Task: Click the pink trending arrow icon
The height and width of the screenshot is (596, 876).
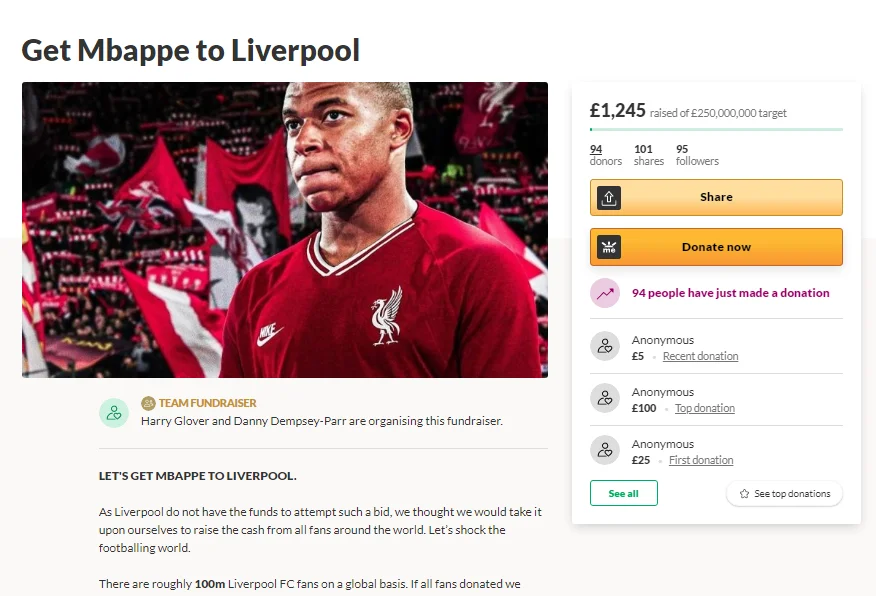Action: click(604, 293)
